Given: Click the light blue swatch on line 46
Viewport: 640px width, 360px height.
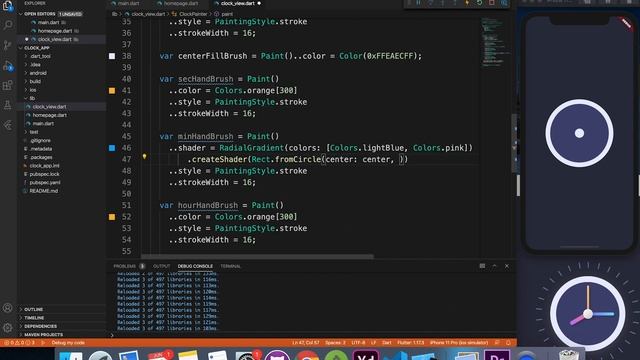Looking at the screenshot, I should pos(112,148).
